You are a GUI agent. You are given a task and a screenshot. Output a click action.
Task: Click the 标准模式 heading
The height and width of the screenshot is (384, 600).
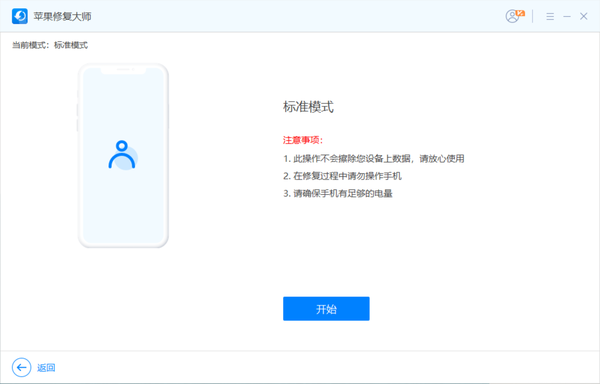click(x=308, y=107)
